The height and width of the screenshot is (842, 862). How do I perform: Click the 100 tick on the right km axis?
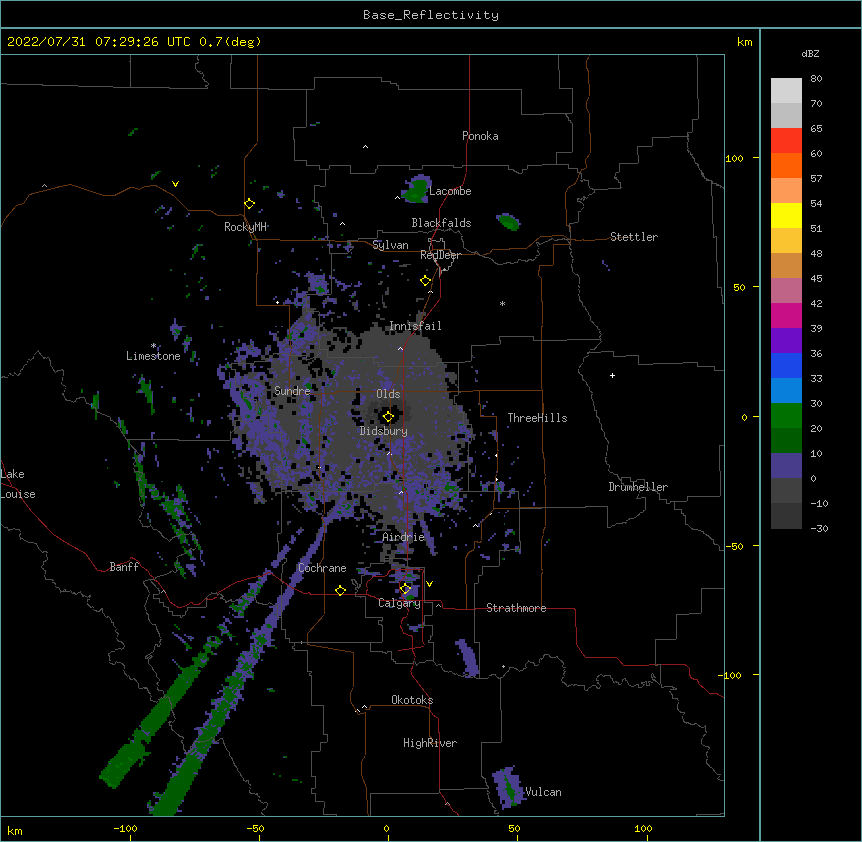pos(734,158)
